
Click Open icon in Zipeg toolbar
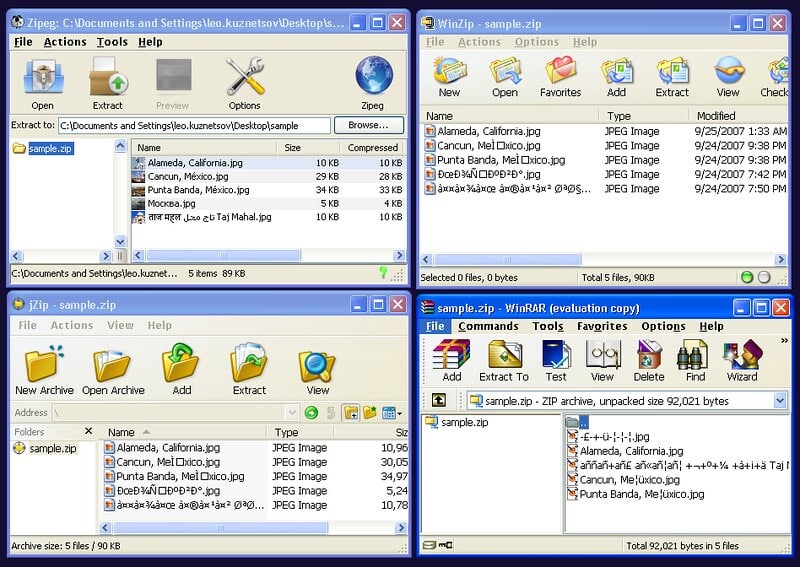pyautogui.click(x=43, y=77)
